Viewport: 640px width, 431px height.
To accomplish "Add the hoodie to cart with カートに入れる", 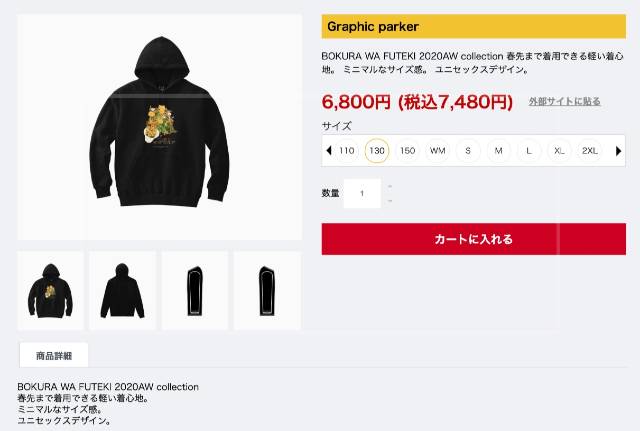I will [473, 239].
